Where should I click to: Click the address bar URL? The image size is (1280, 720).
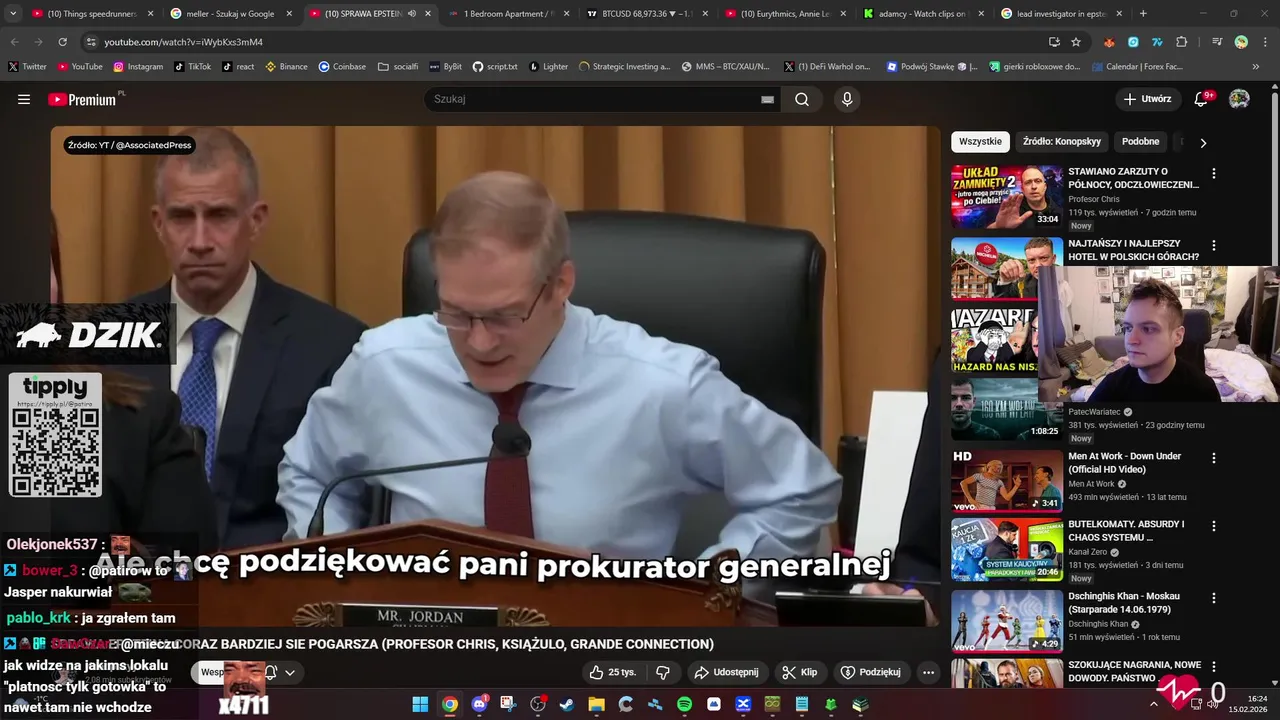click(183, 42)
